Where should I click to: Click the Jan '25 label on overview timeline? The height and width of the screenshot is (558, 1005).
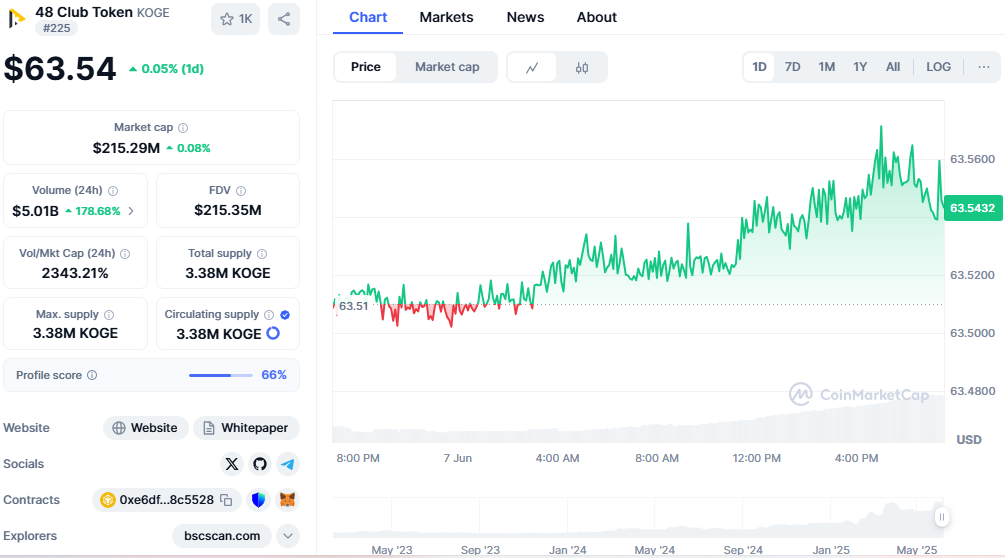(x=831, y=550)
